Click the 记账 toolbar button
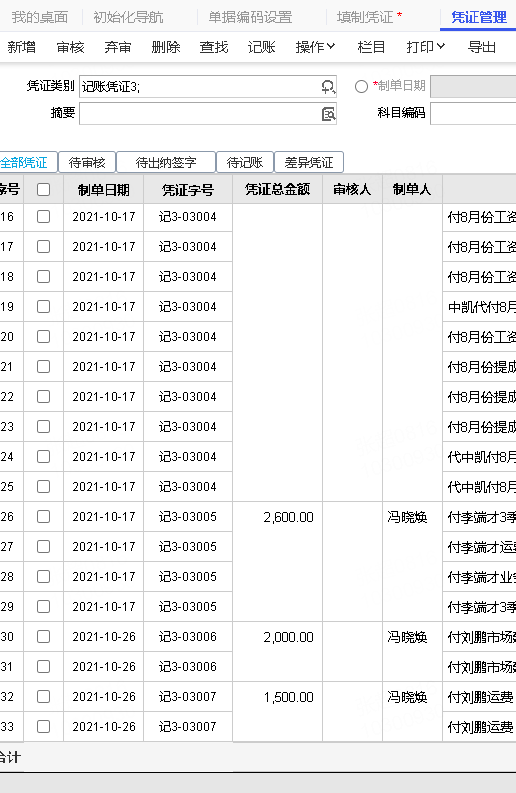 click(x=262, y=47)
